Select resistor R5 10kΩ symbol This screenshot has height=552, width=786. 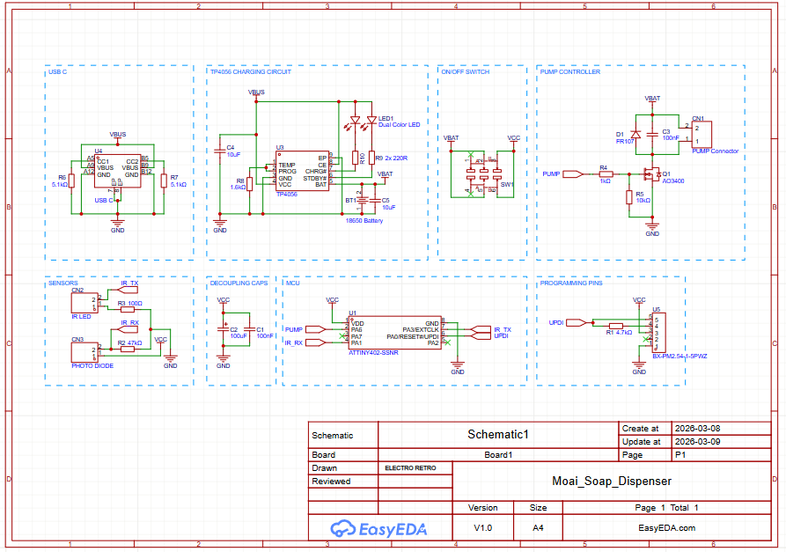pos(629,197)
